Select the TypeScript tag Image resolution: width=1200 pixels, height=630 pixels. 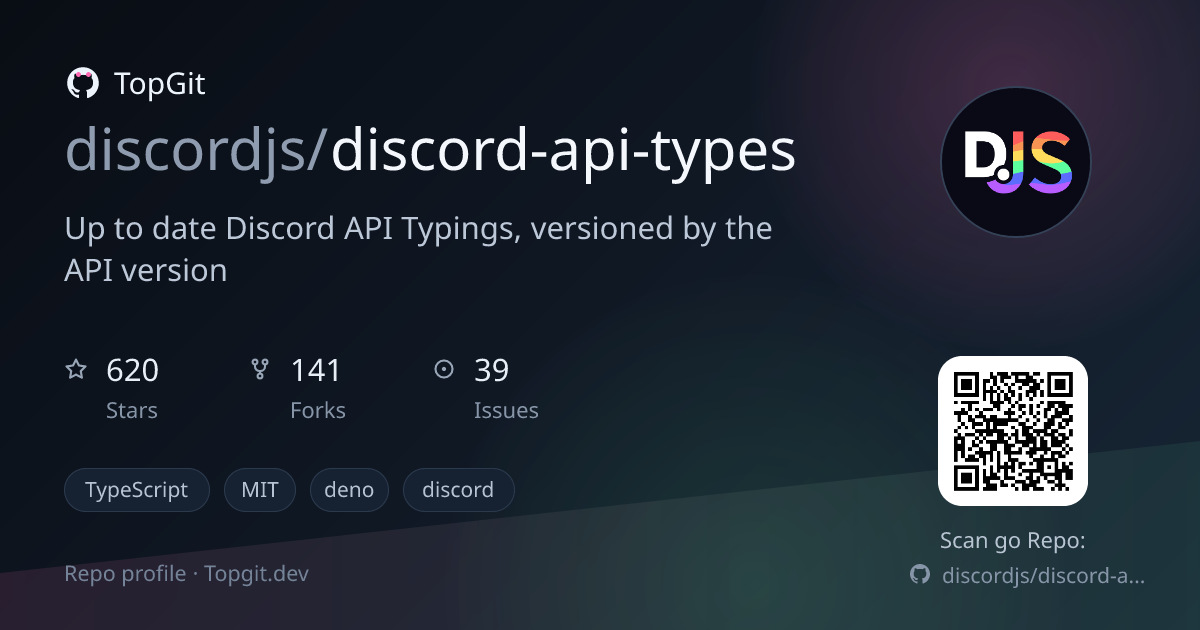point(137,490)
